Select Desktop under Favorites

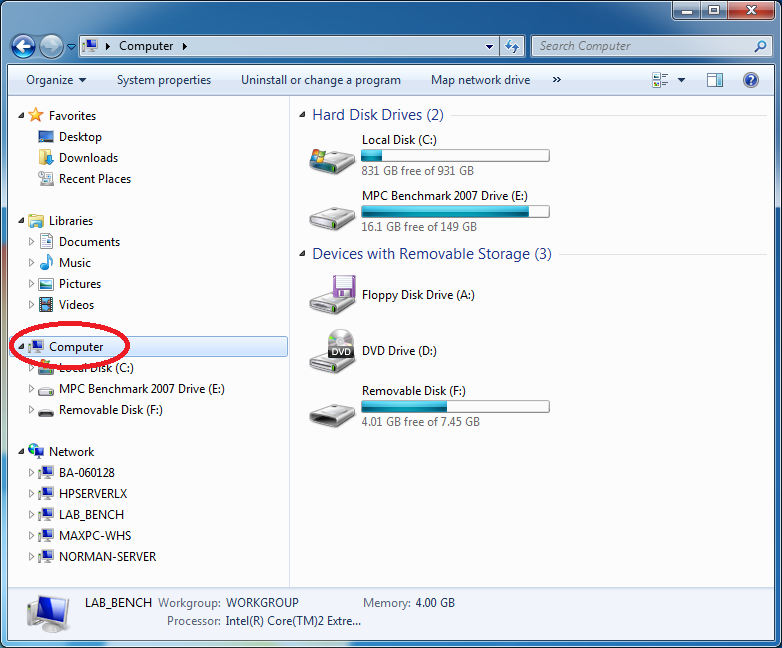point(80,137)
